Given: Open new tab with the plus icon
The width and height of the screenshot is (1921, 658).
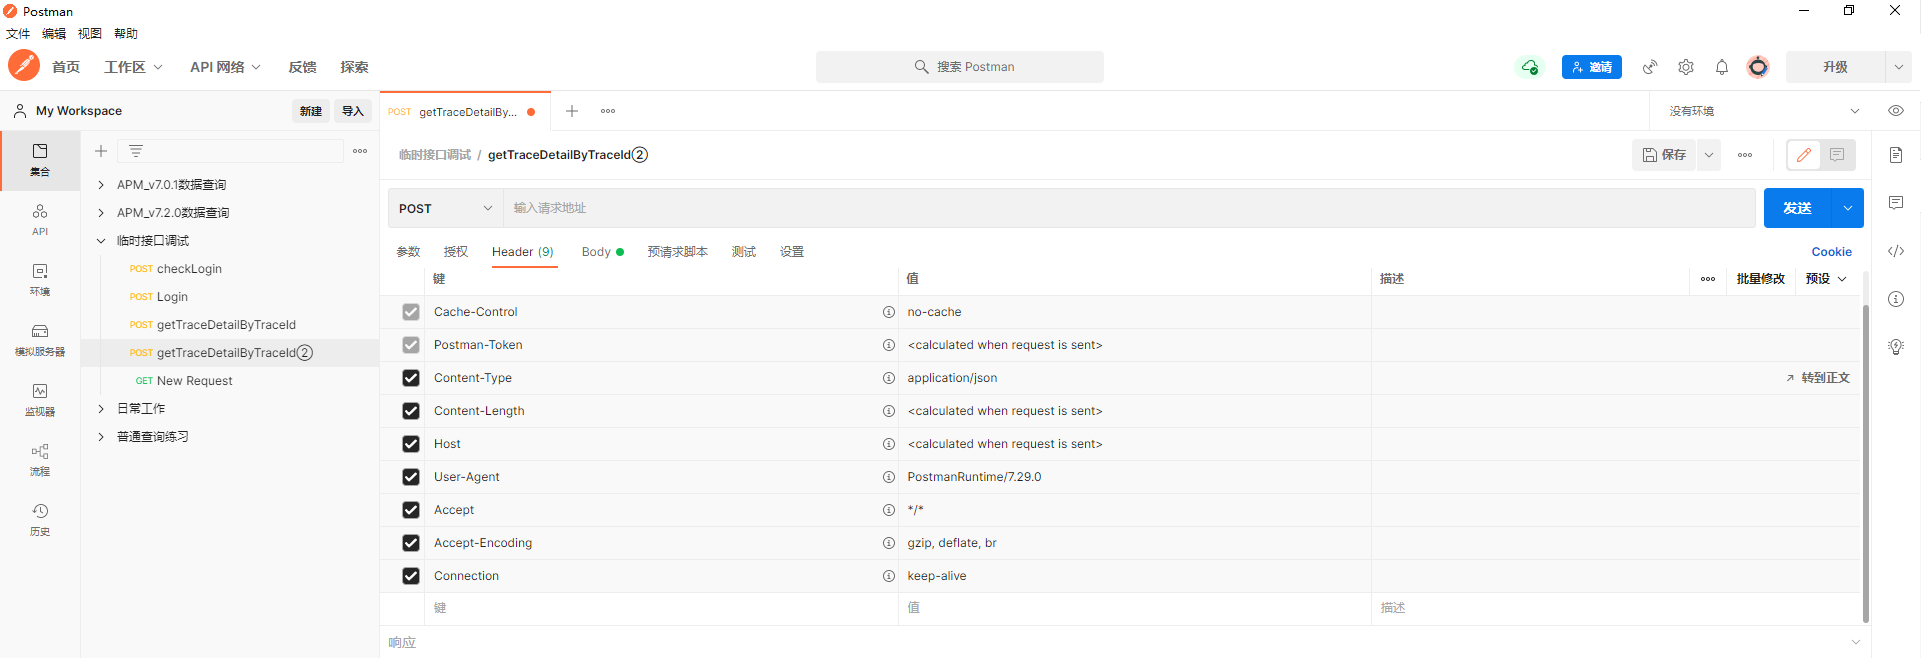Looking at the screenshot, I should click(x=572, y=111).
